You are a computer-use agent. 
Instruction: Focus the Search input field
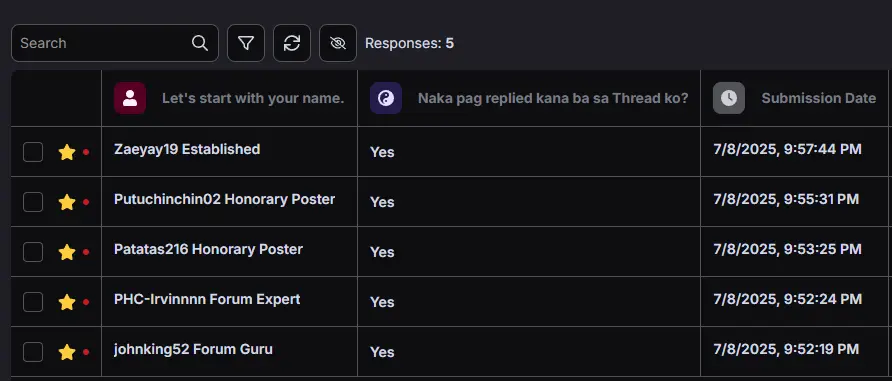pyautogui.click(x=105, y=43)
